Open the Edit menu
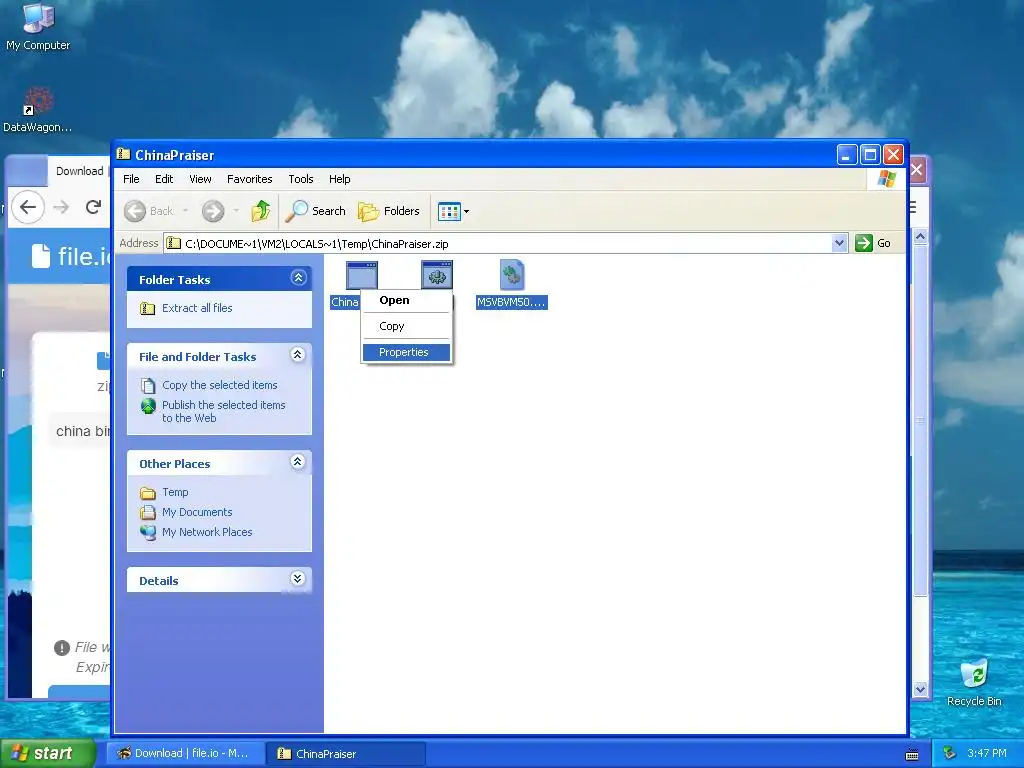The height and width of the screenshot is (768, 1024). (x=164, y=179)
